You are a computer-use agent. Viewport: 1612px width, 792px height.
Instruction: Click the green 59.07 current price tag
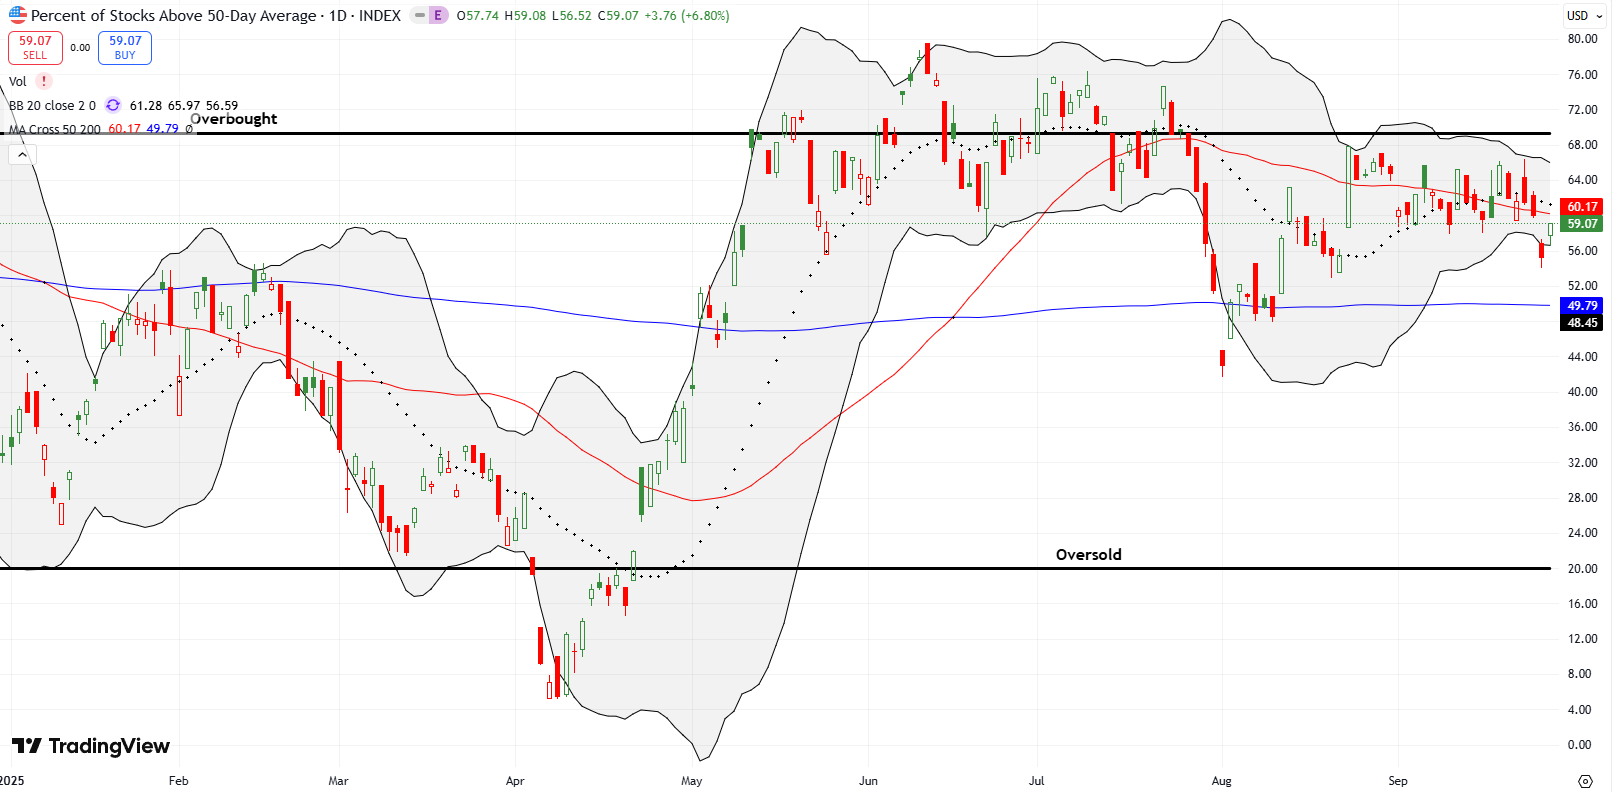tap(1582, 224)
